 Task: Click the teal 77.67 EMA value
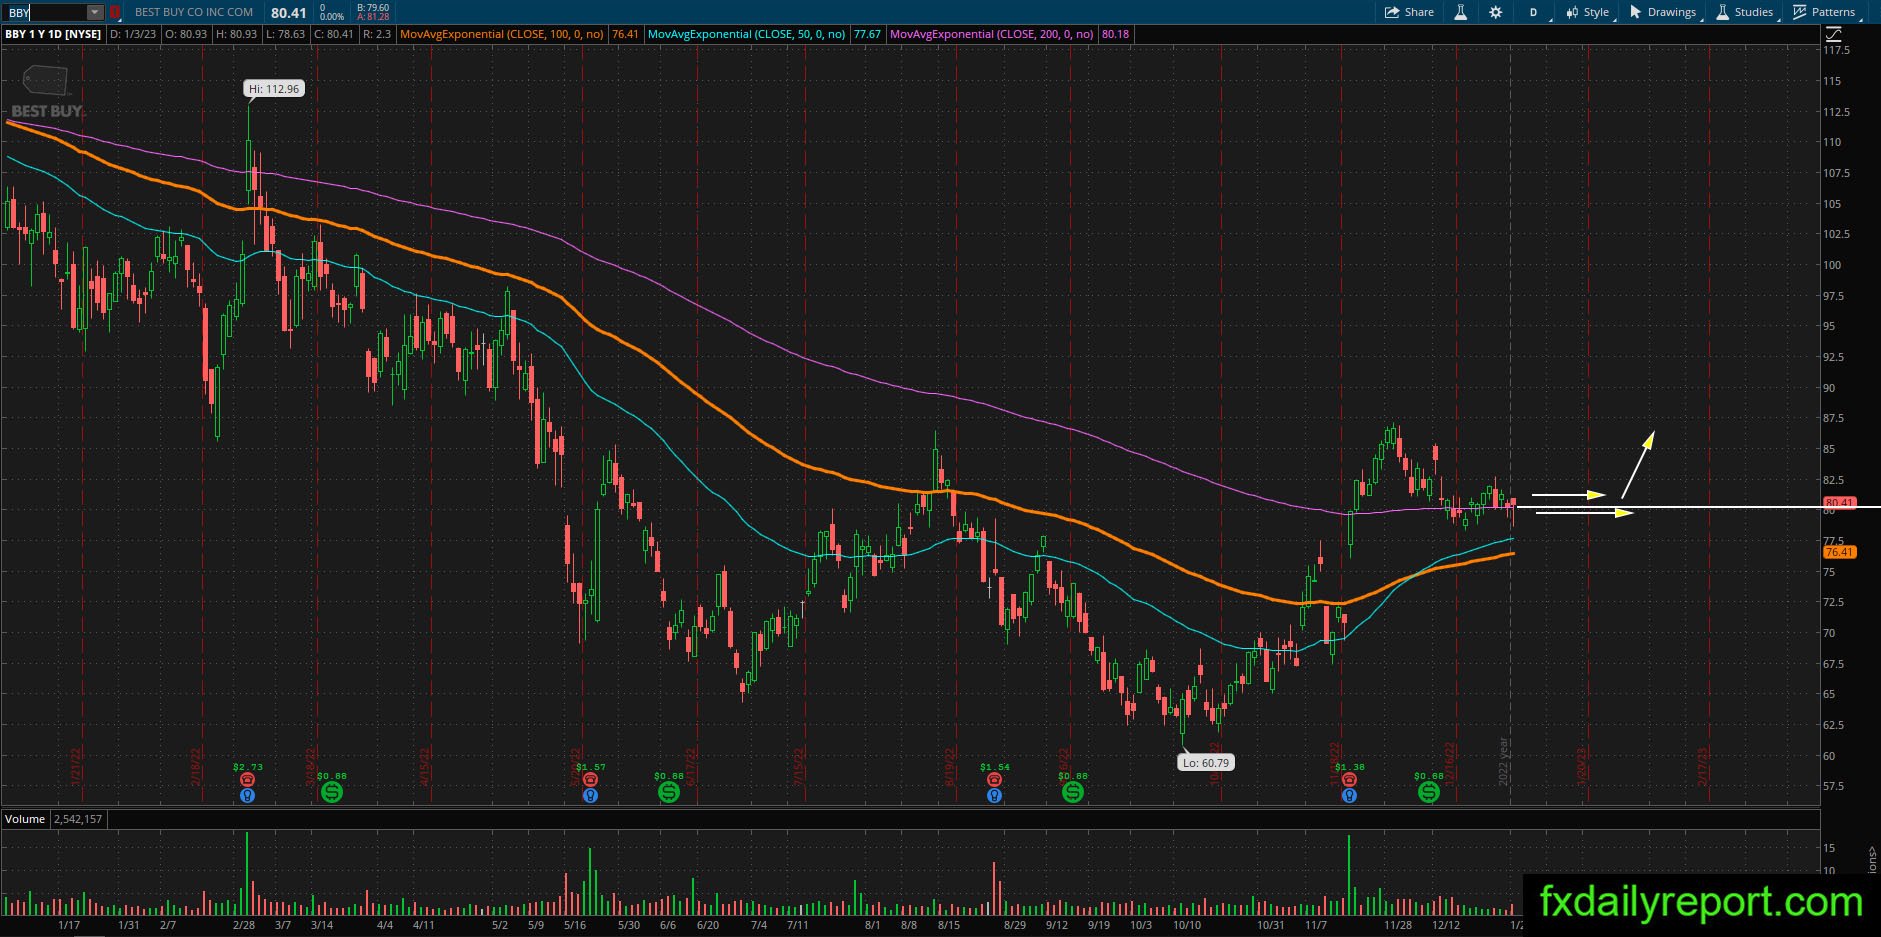pos(867,34)
